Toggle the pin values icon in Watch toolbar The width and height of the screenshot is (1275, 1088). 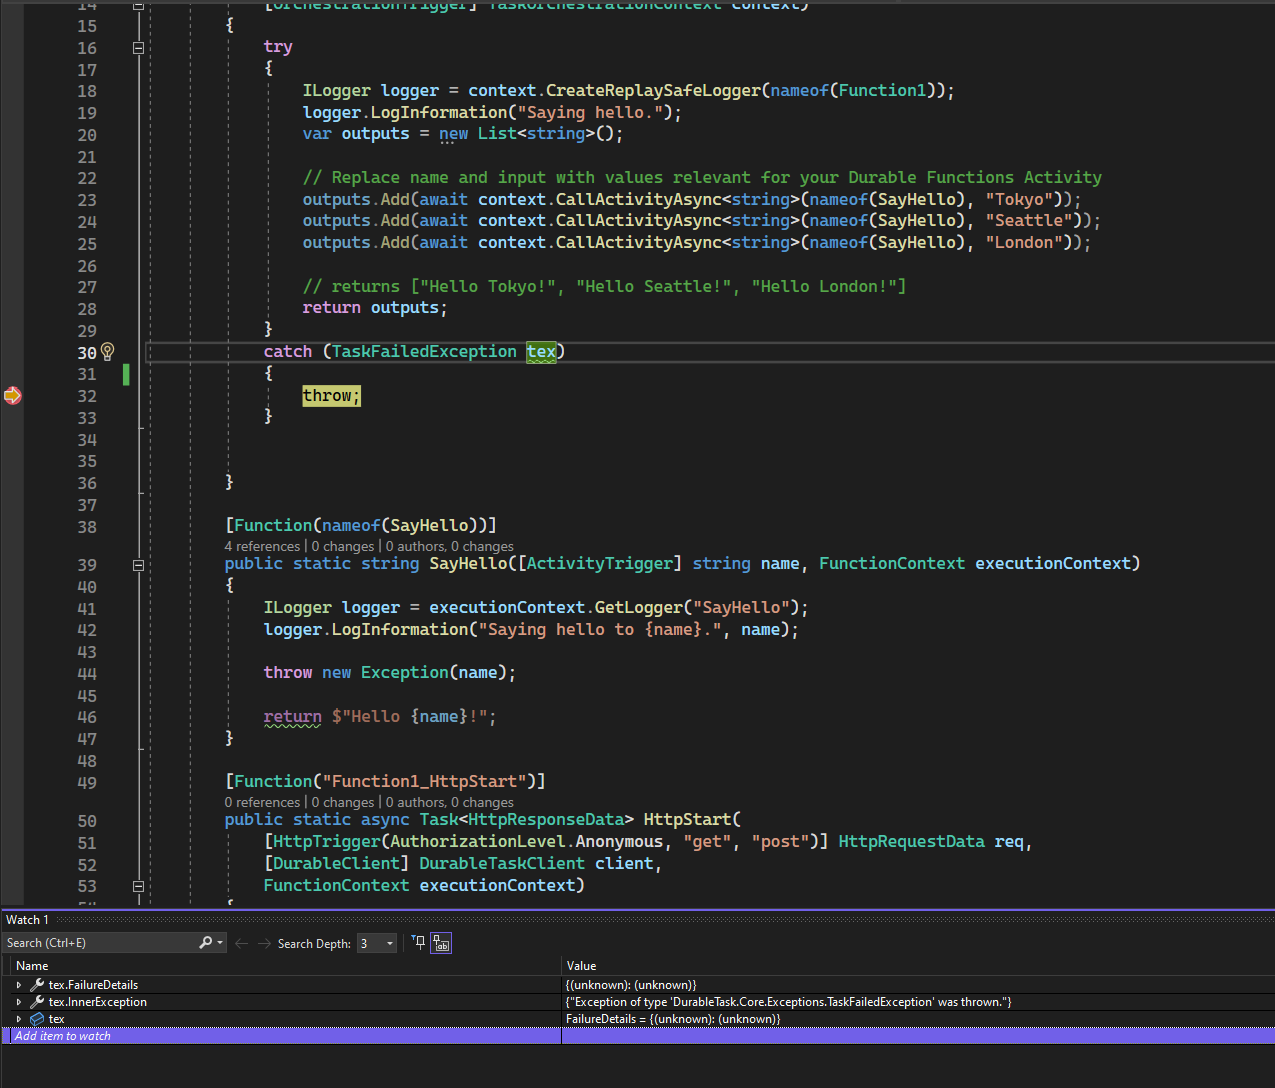click(417, 942)
